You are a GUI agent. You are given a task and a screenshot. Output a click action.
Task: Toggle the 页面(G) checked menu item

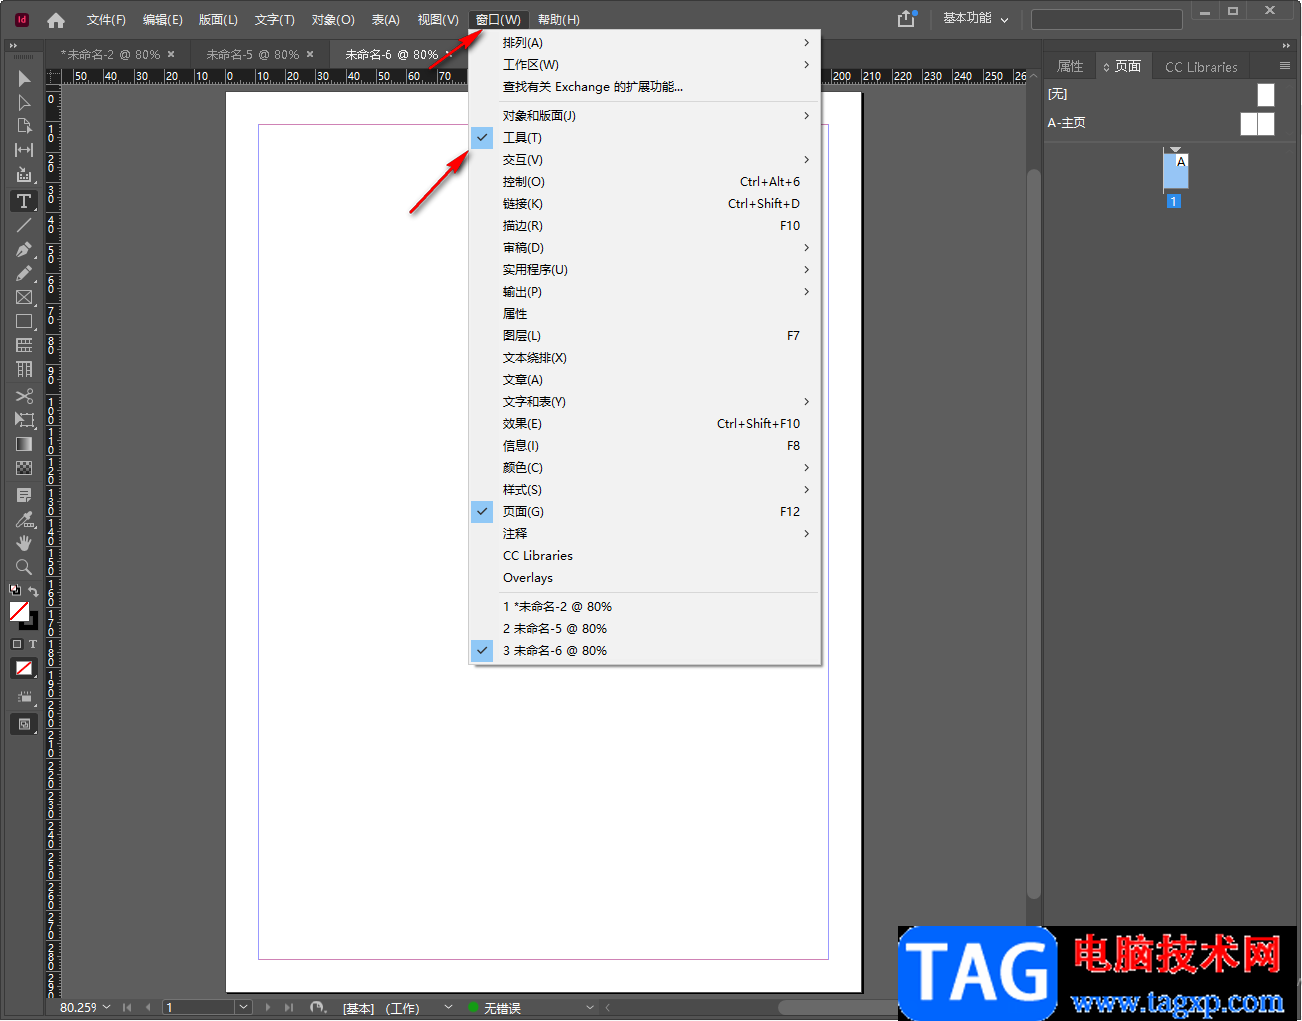pyautogui.click(x=645, y=512)
